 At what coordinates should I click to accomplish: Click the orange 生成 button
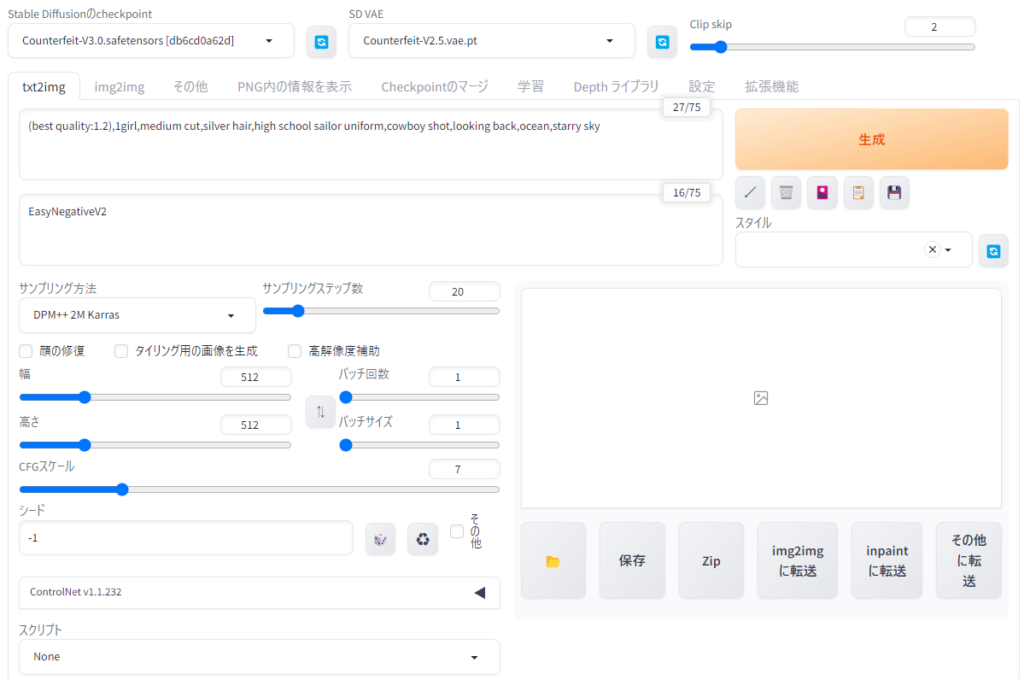coord(871,140)
